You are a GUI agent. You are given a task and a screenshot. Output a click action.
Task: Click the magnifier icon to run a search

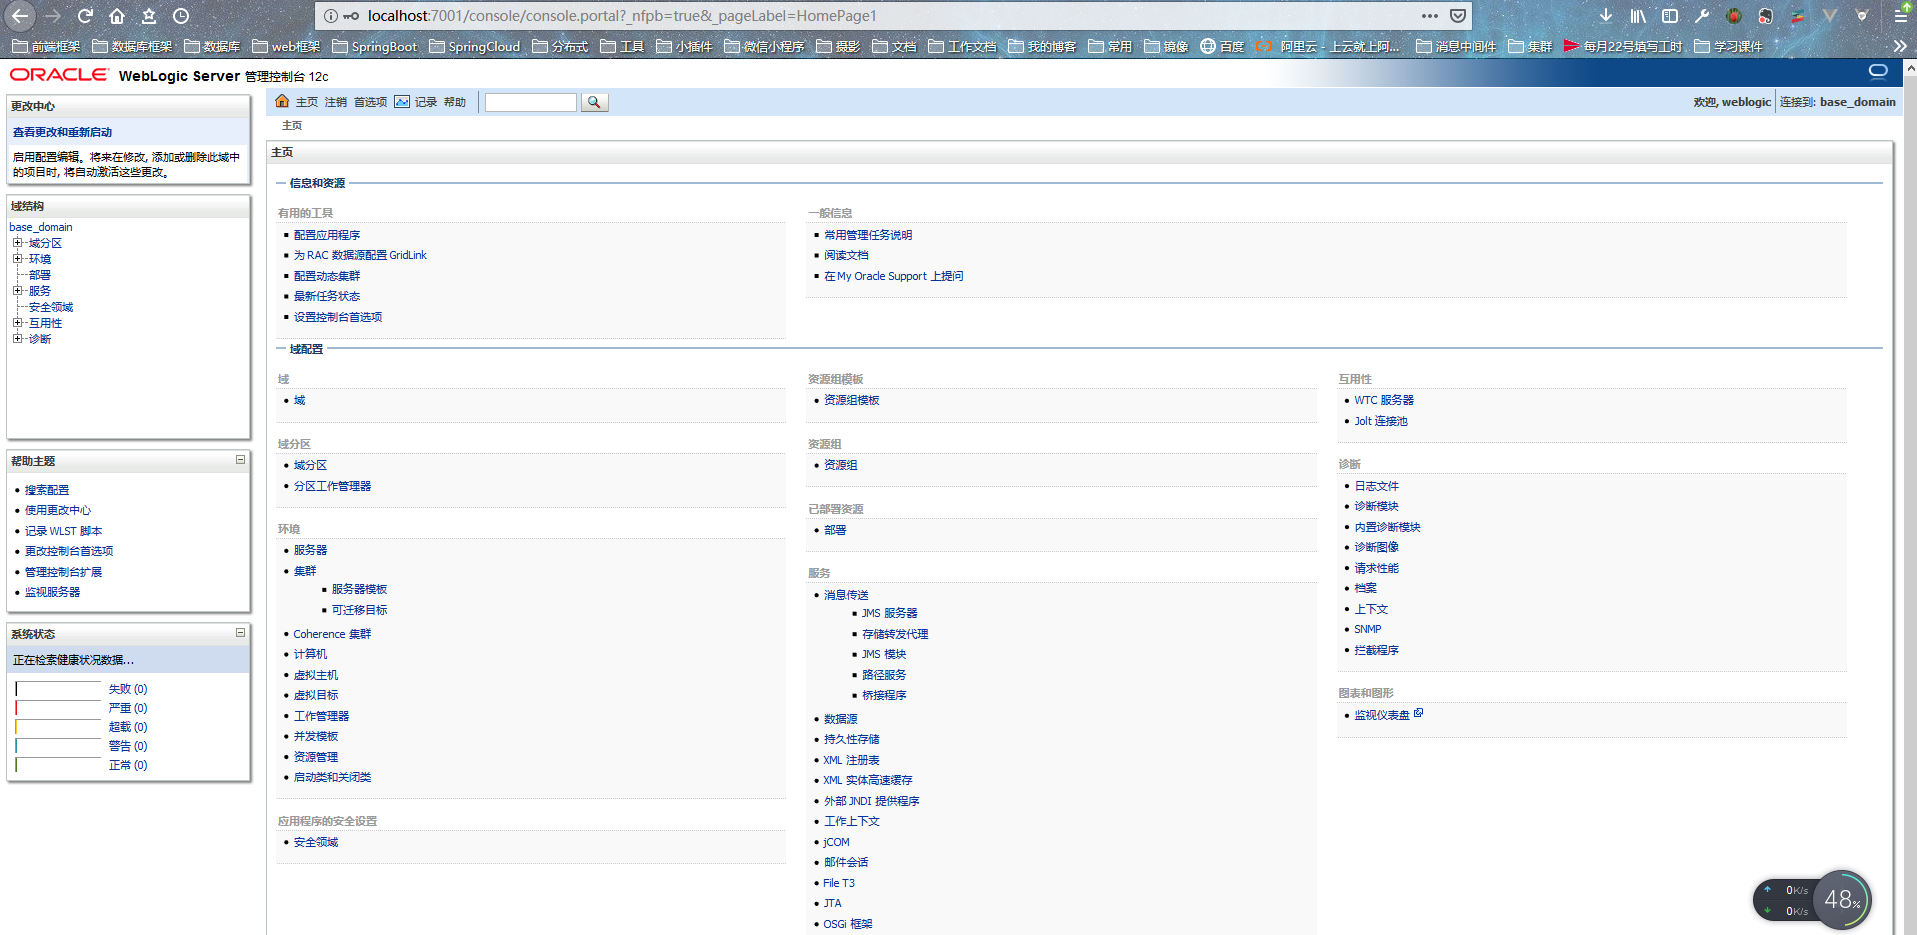click(x=594, y=101)
